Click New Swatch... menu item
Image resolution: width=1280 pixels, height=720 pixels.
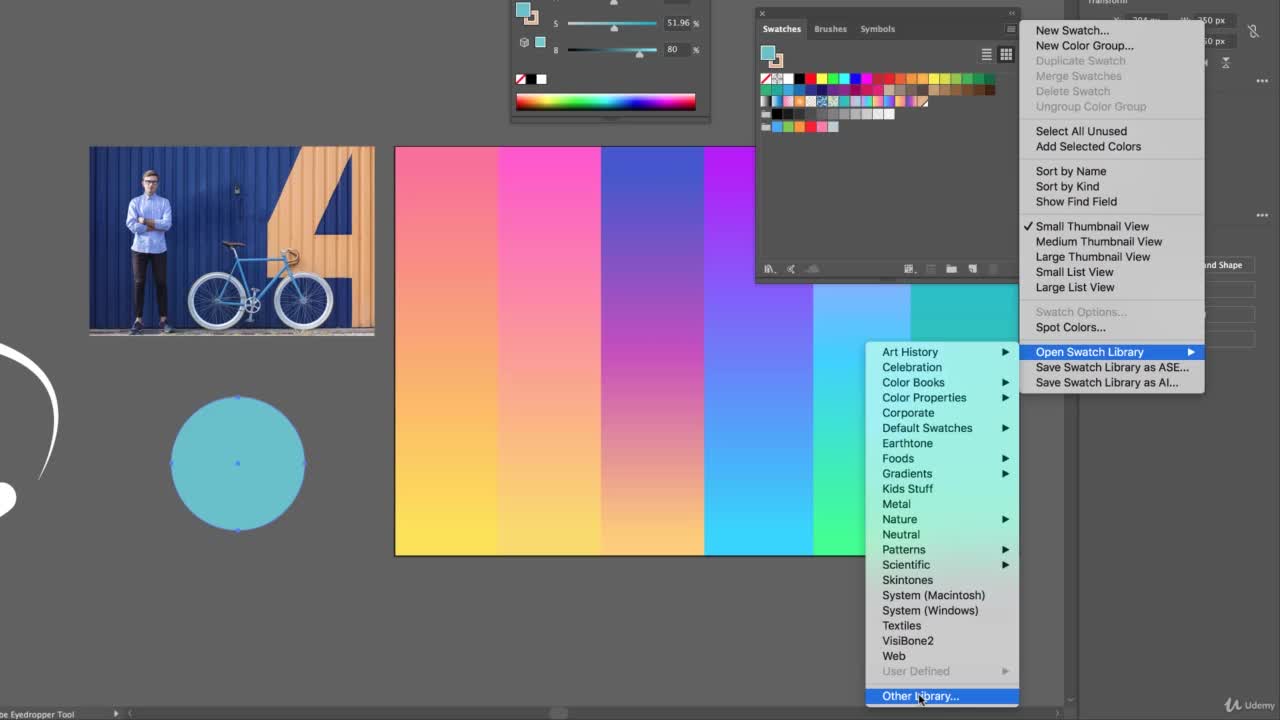(1072, 30)
